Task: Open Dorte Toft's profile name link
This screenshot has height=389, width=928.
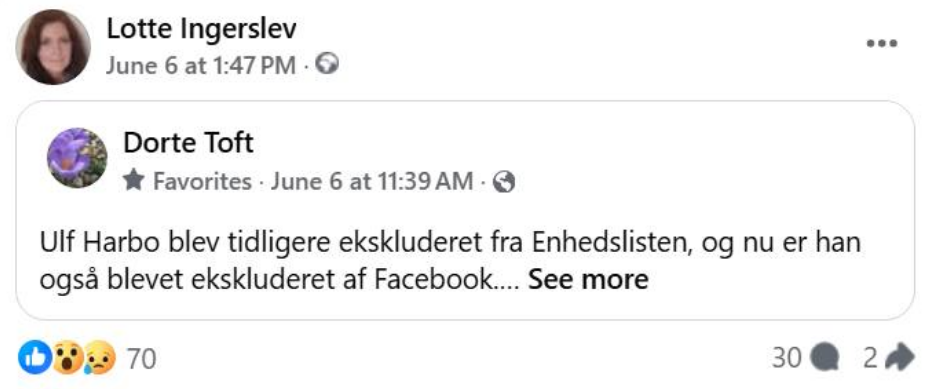Action: tap(189, 143)
